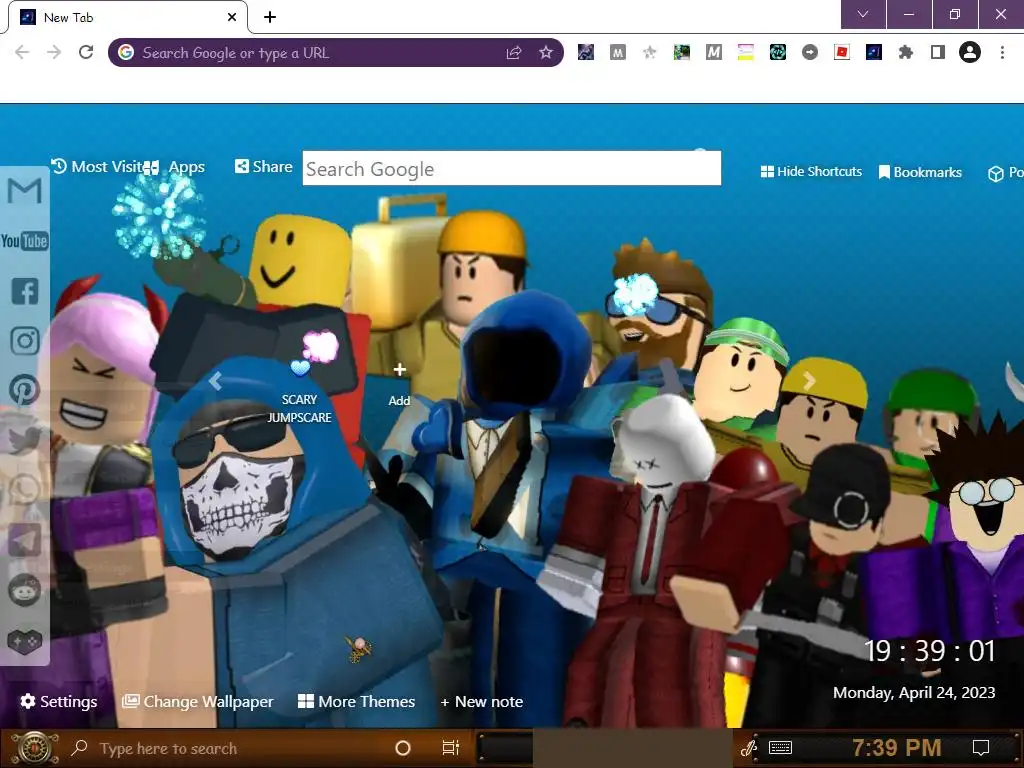The width and height of the screenshot is (1024, 768).
Task: Open YouTube shortcut in sidebar
Action: [24, 241]
